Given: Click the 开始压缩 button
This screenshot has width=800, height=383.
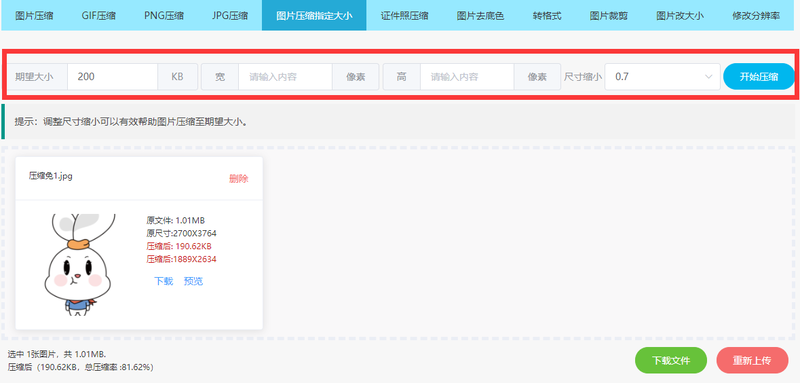Looking at the screenshot, I should pyautogui.click(x=759, y=77).
